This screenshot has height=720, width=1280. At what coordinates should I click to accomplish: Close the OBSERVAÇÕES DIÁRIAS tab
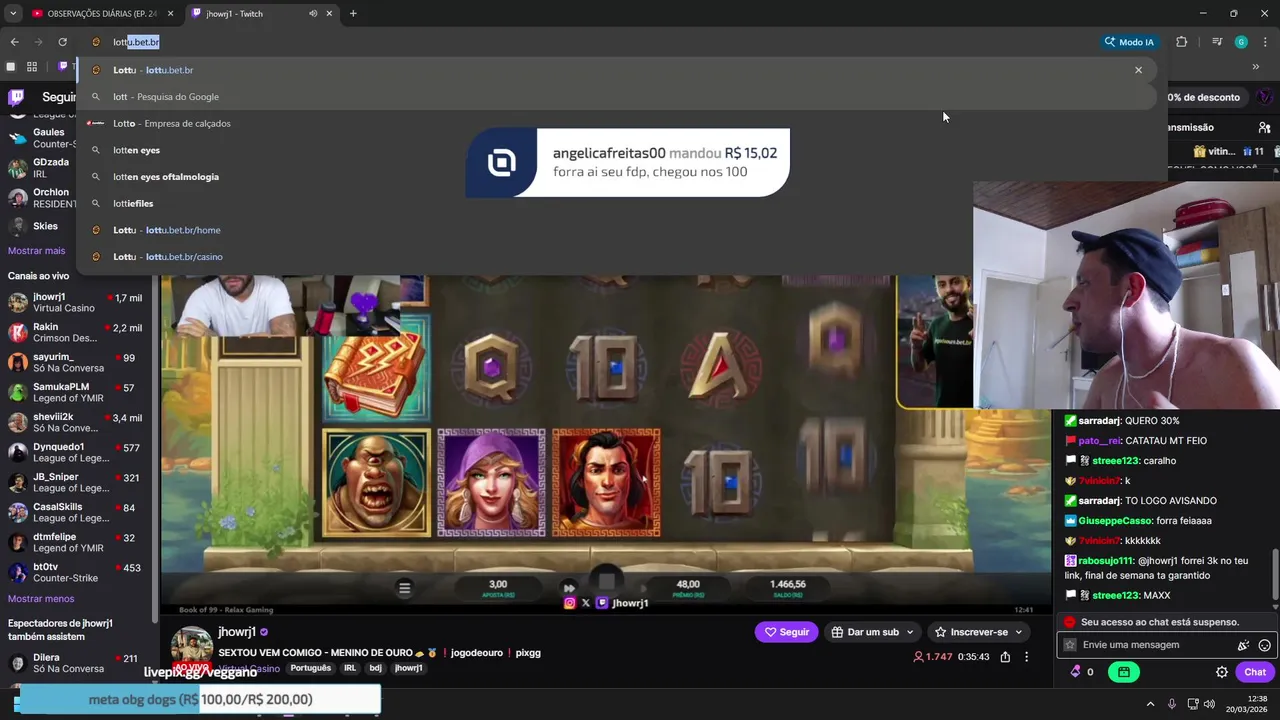pyautogui.click(x=171, y=13)
